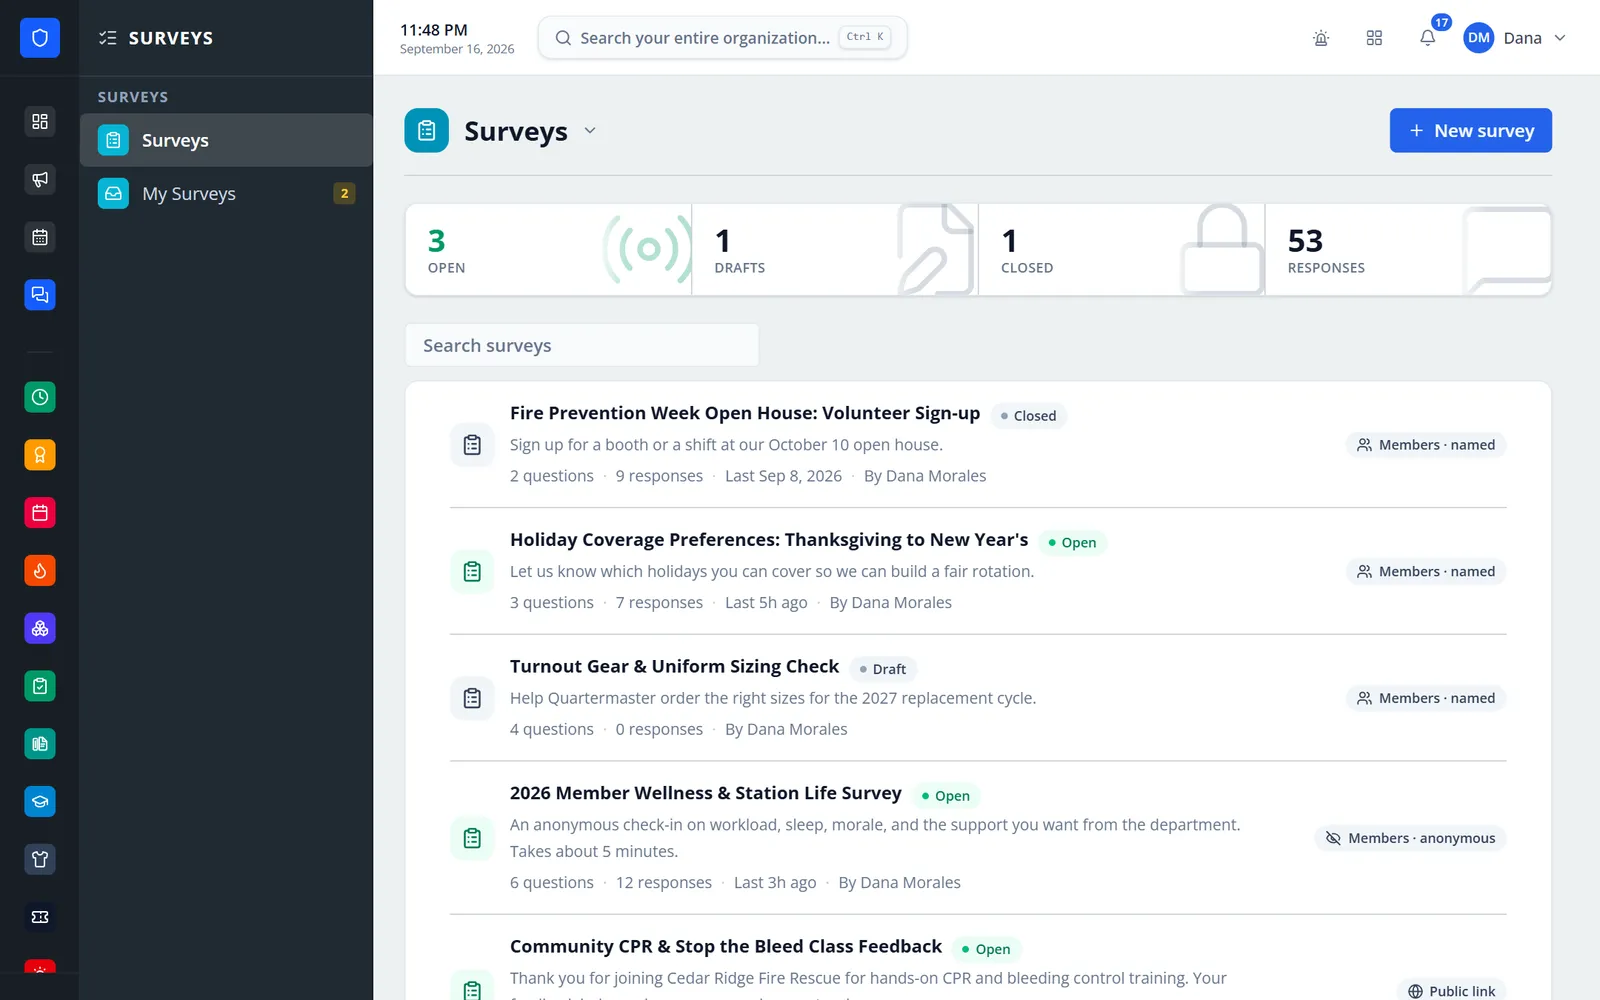This screenshot has width=1600, height=1000.
Task: Click the My Surveys count badge 2
Action: tap(344, 194)
